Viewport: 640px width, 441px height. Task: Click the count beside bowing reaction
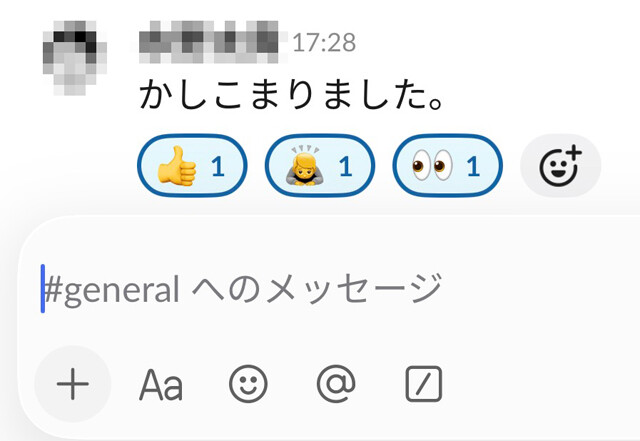(x=346, y=167)
